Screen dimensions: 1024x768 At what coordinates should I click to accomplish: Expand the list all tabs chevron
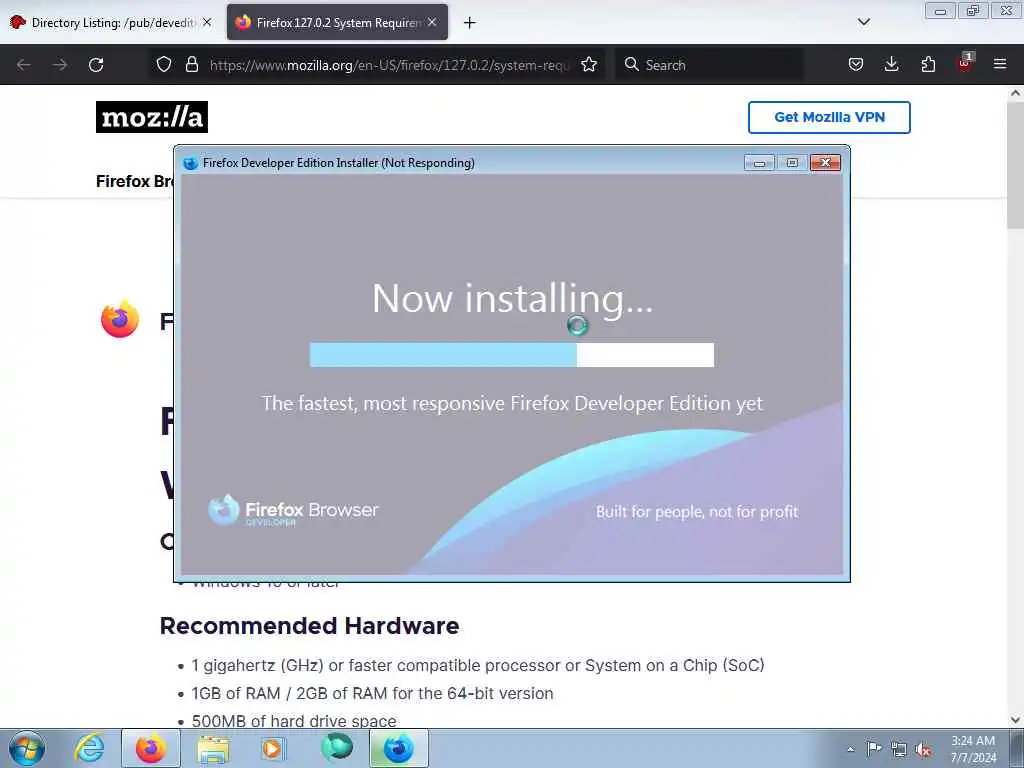(x=863, y=22)
